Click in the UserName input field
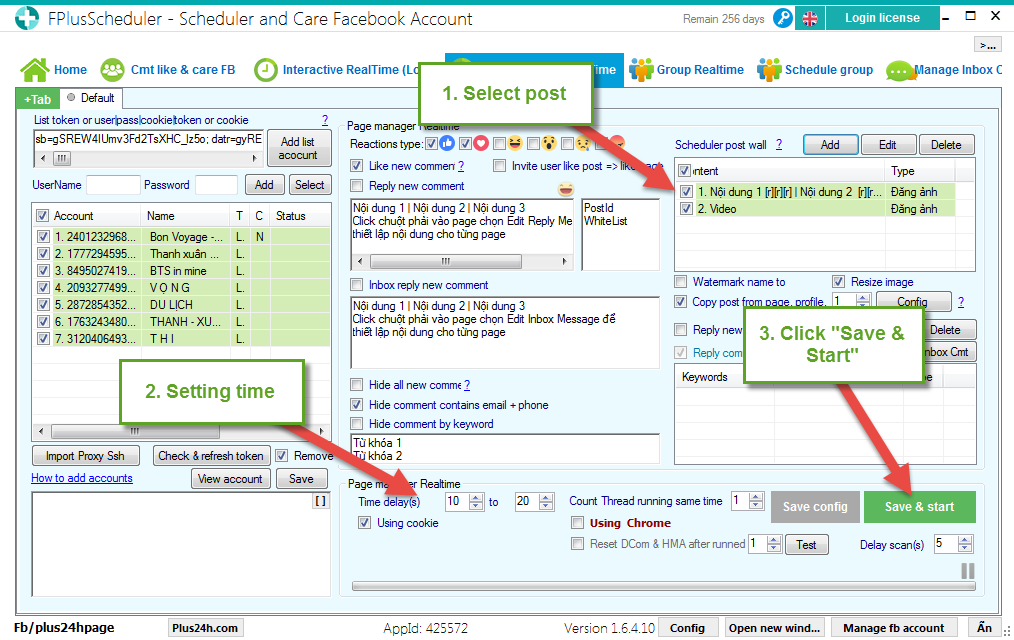The image size is (1014, 640). 113,185
